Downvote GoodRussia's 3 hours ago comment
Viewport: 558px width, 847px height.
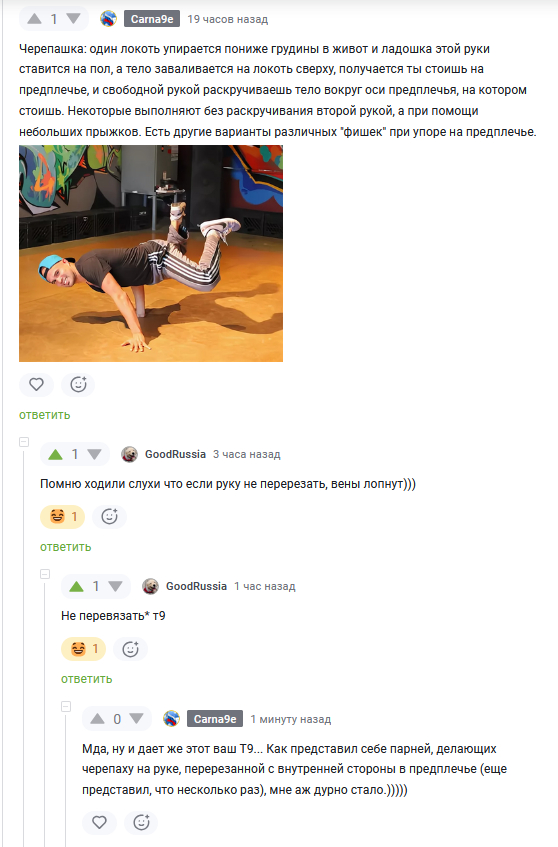[x=95, y=454]
